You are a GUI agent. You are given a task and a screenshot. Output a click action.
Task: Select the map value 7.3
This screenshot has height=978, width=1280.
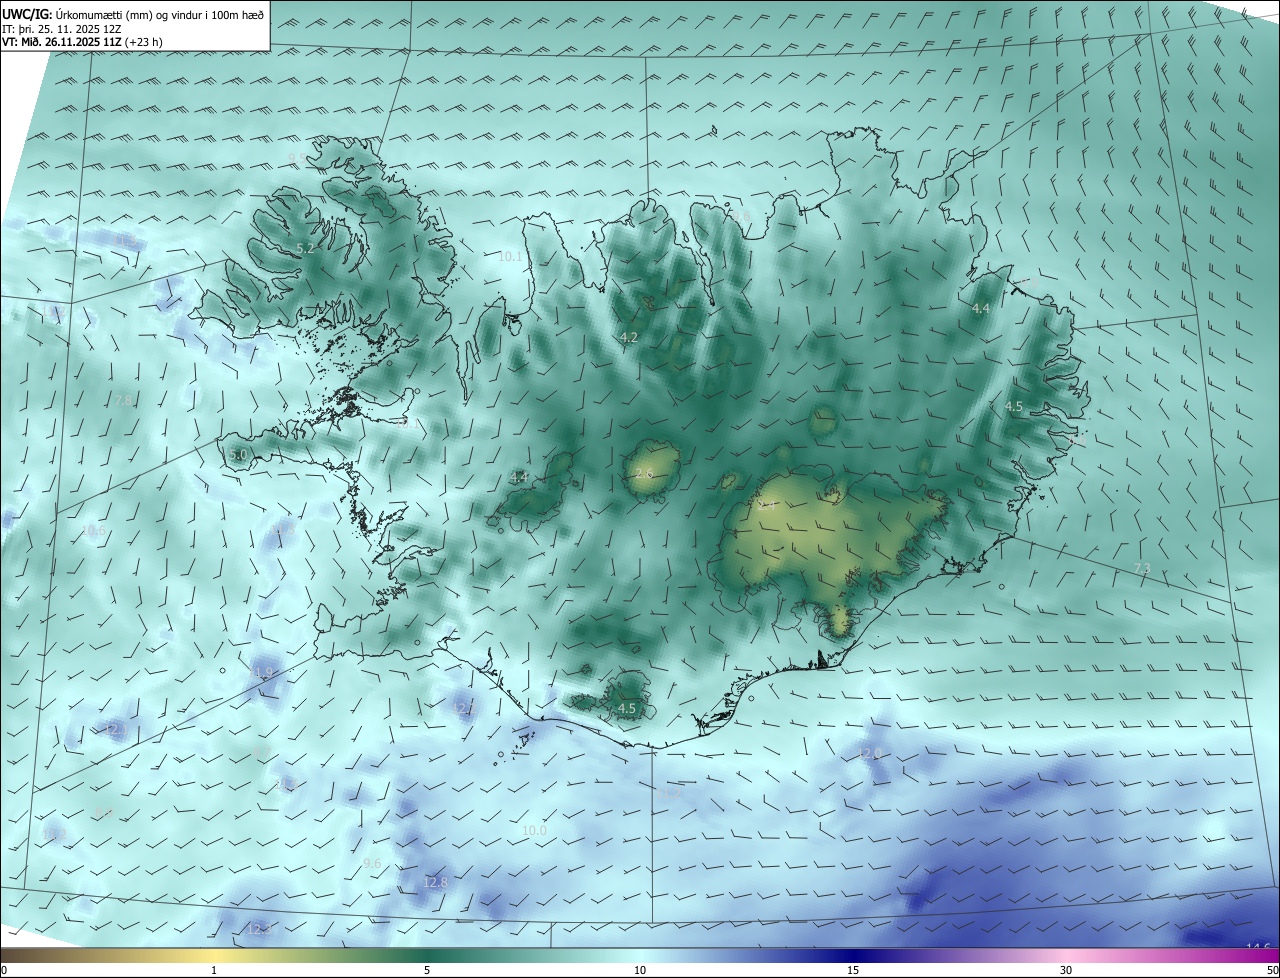tap(1142, 569)
